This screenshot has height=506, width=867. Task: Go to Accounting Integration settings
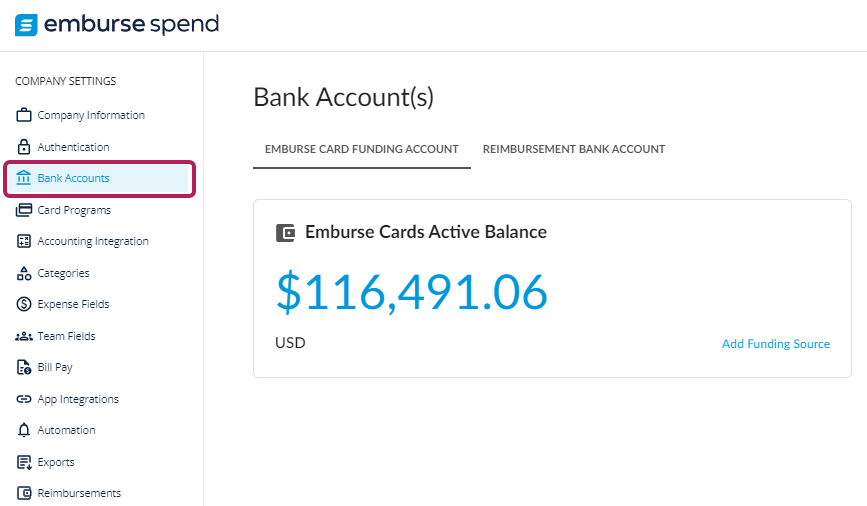coord(93,241)
